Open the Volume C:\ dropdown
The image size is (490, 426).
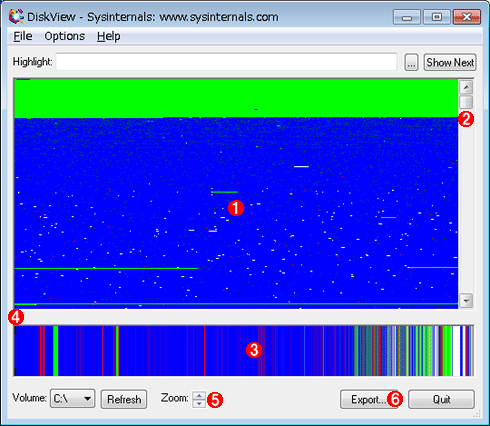tap(72, 398)
